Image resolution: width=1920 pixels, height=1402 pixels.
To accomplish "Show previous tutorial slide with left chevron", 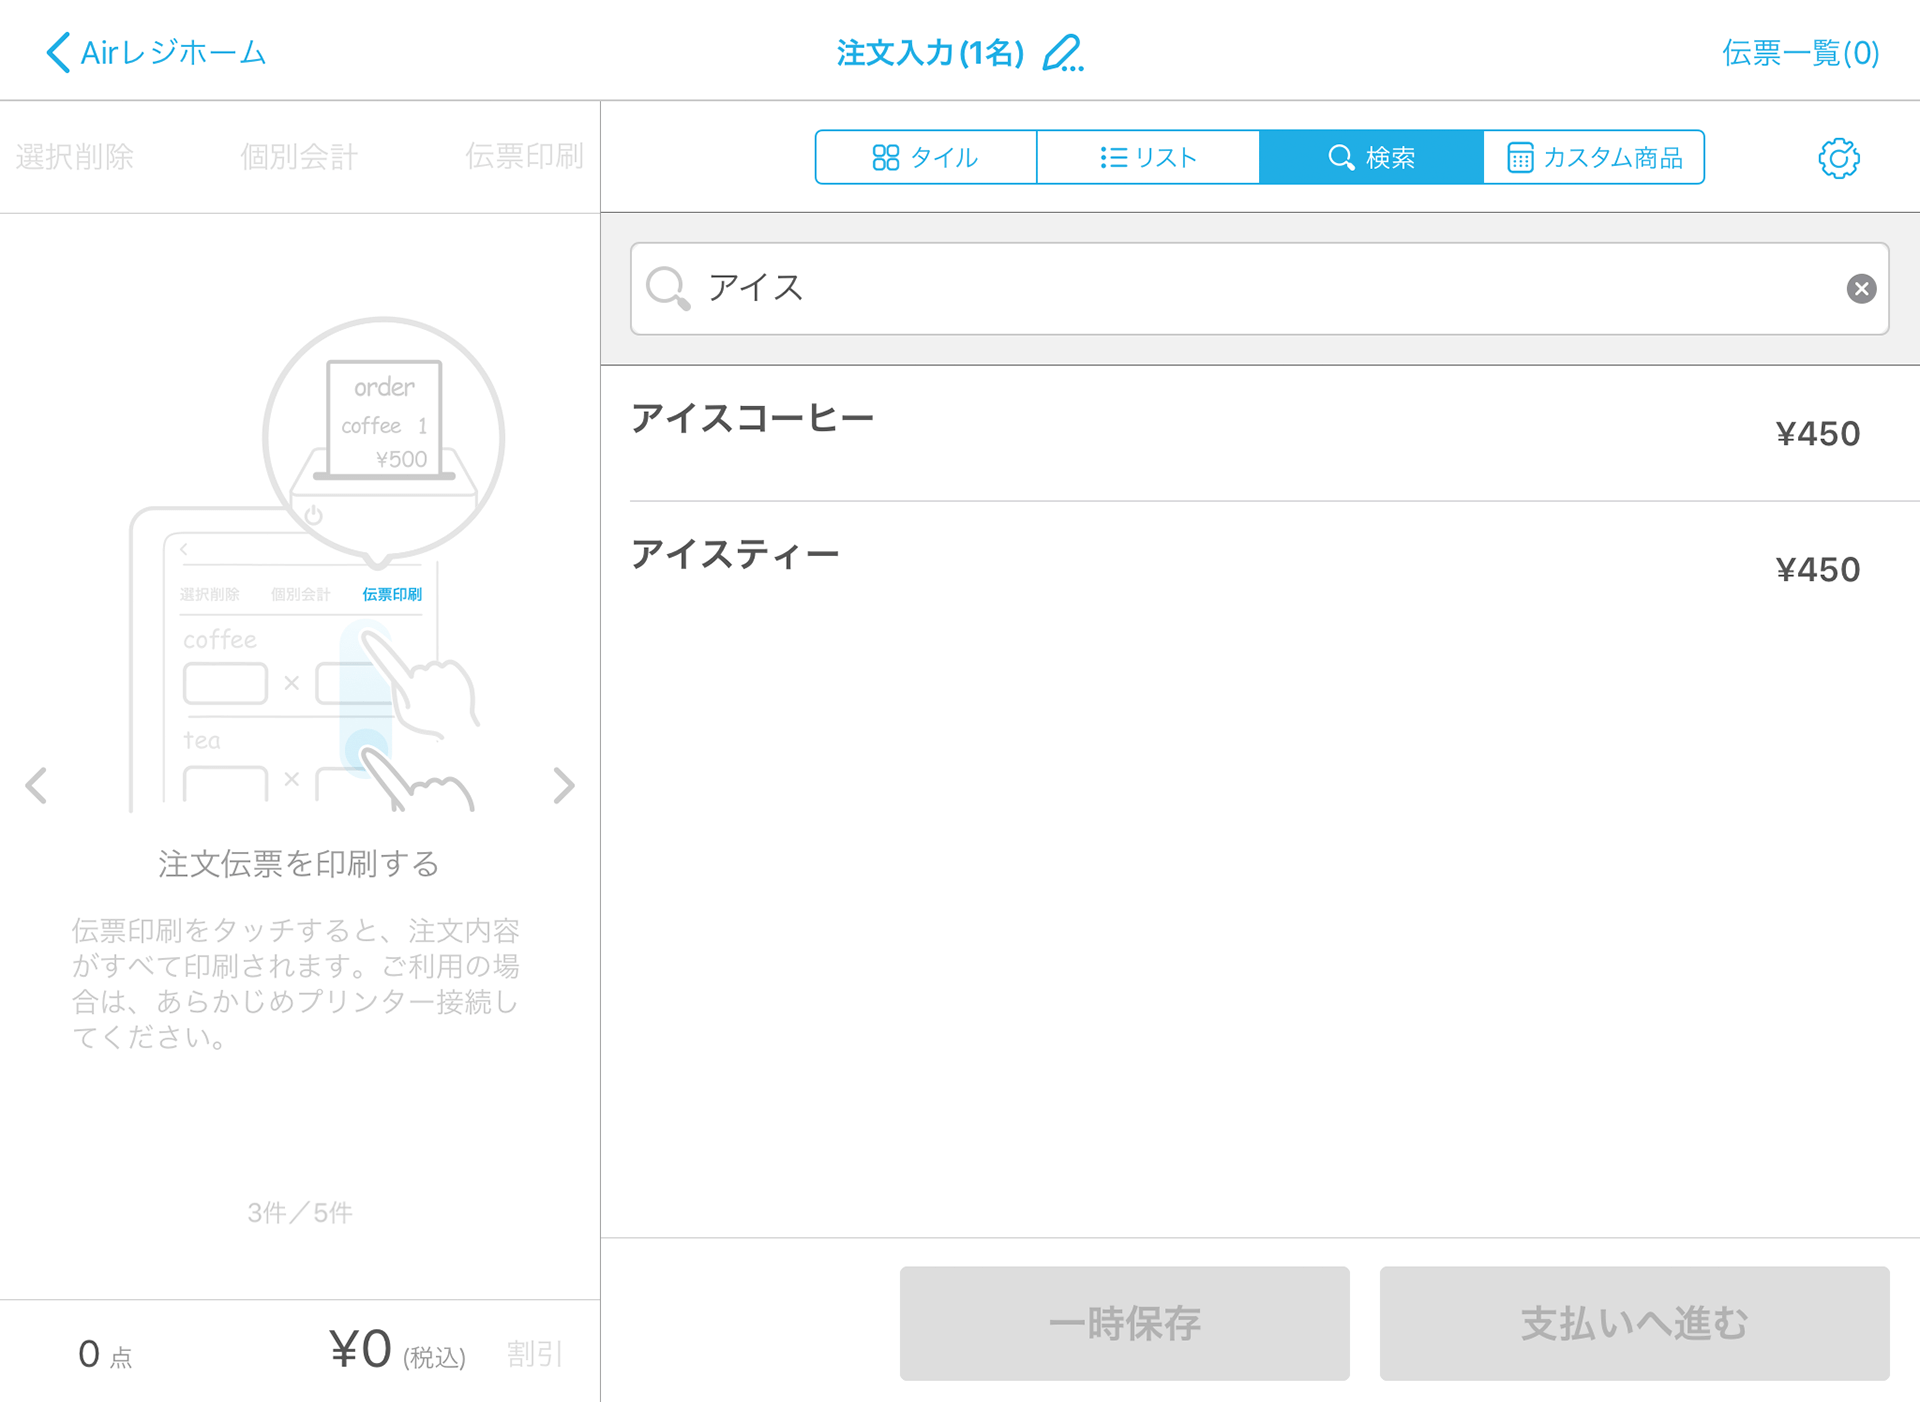I will [37, 786].
